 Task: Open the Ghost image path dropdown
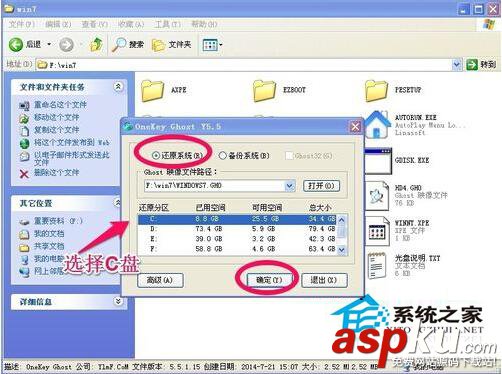tap(290, 186)
